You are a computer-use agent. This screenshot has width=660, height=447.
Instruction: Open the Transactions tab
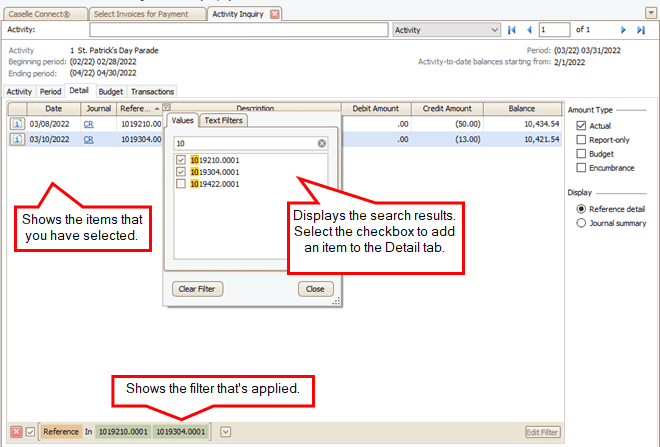pos(153,91)
